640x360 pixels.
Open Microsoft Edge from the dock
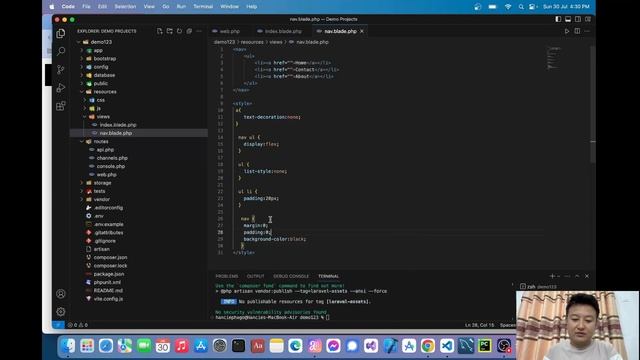pyautogui.click(x=295, y=346)
